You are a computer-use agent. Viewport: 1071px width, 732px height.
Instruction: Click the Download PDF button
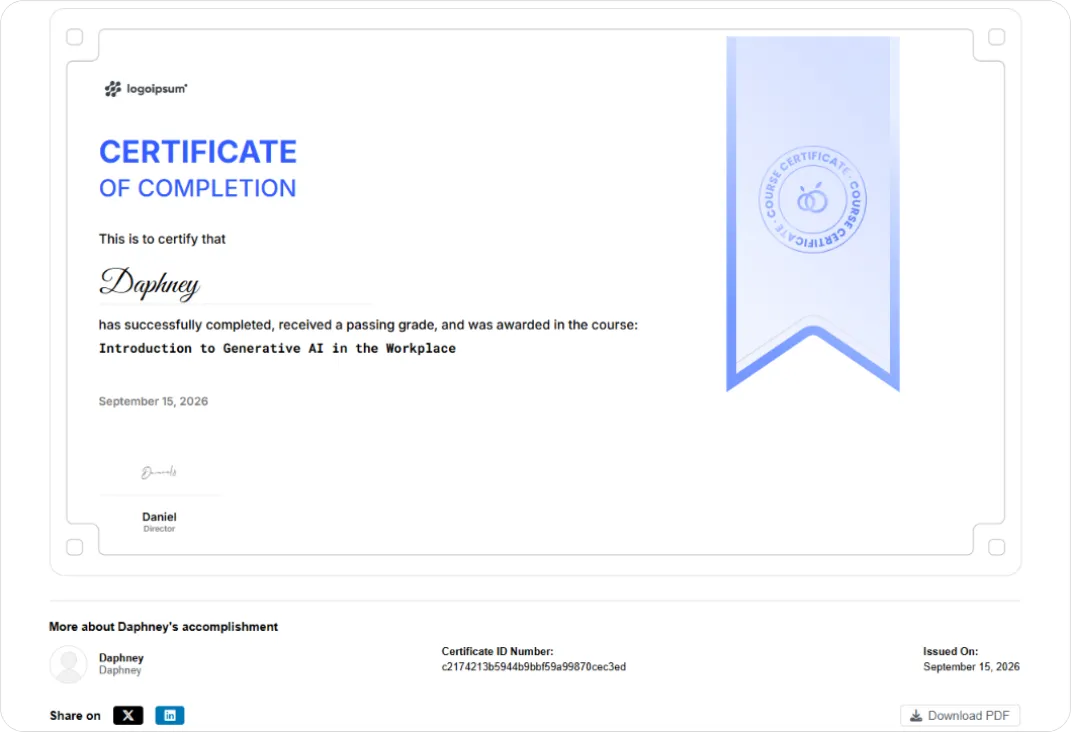tap(960, 715)
